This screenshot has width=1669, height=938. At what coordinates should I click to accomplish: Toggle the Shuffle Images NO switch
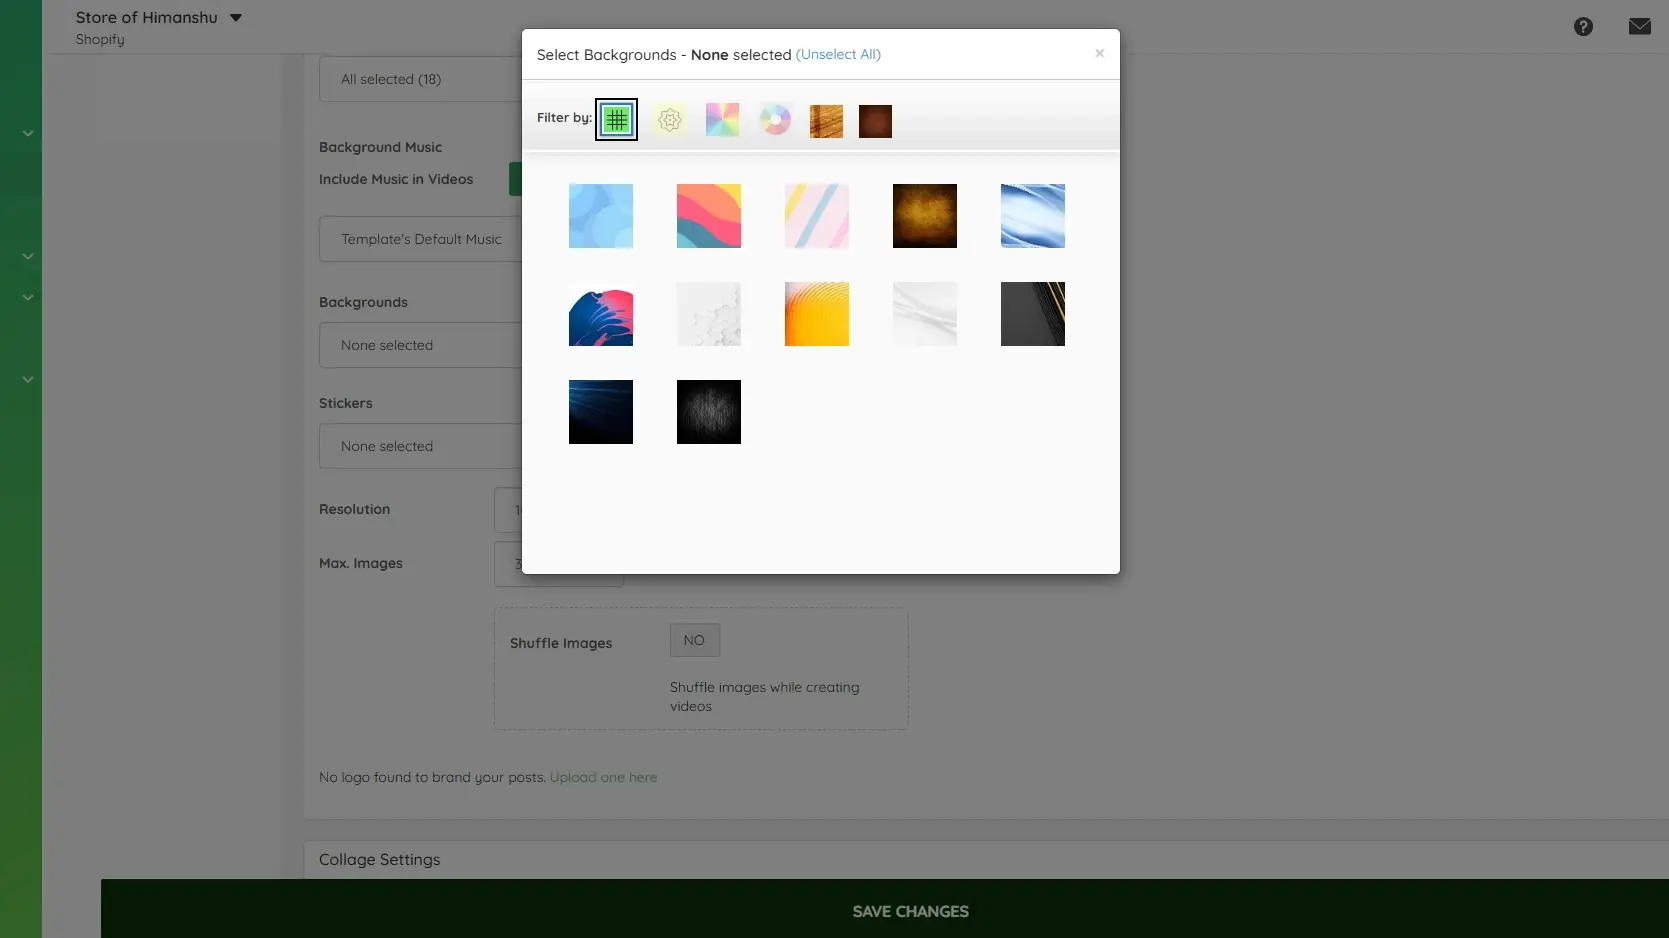click(x=695, y=640)
